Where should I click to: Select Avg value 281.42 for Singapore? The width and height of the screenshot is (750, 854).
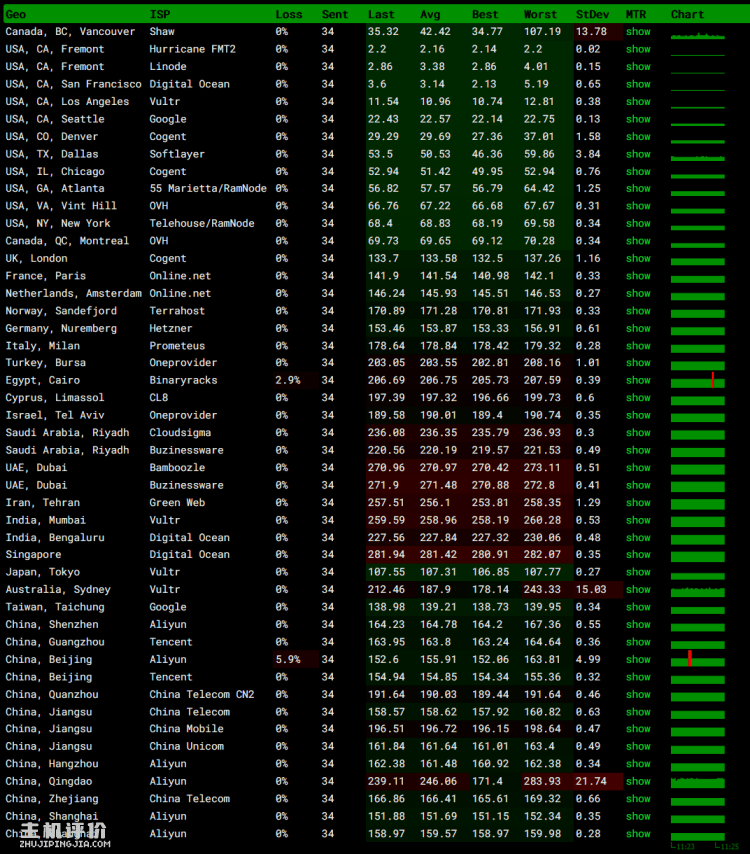[438, 554]
